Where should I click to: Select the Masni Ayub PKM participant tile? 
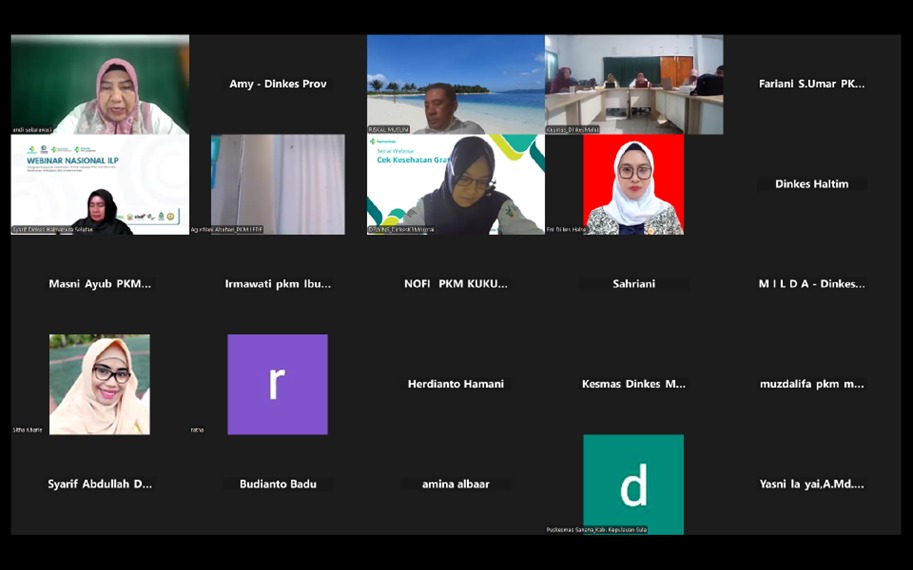click(99, 284)
